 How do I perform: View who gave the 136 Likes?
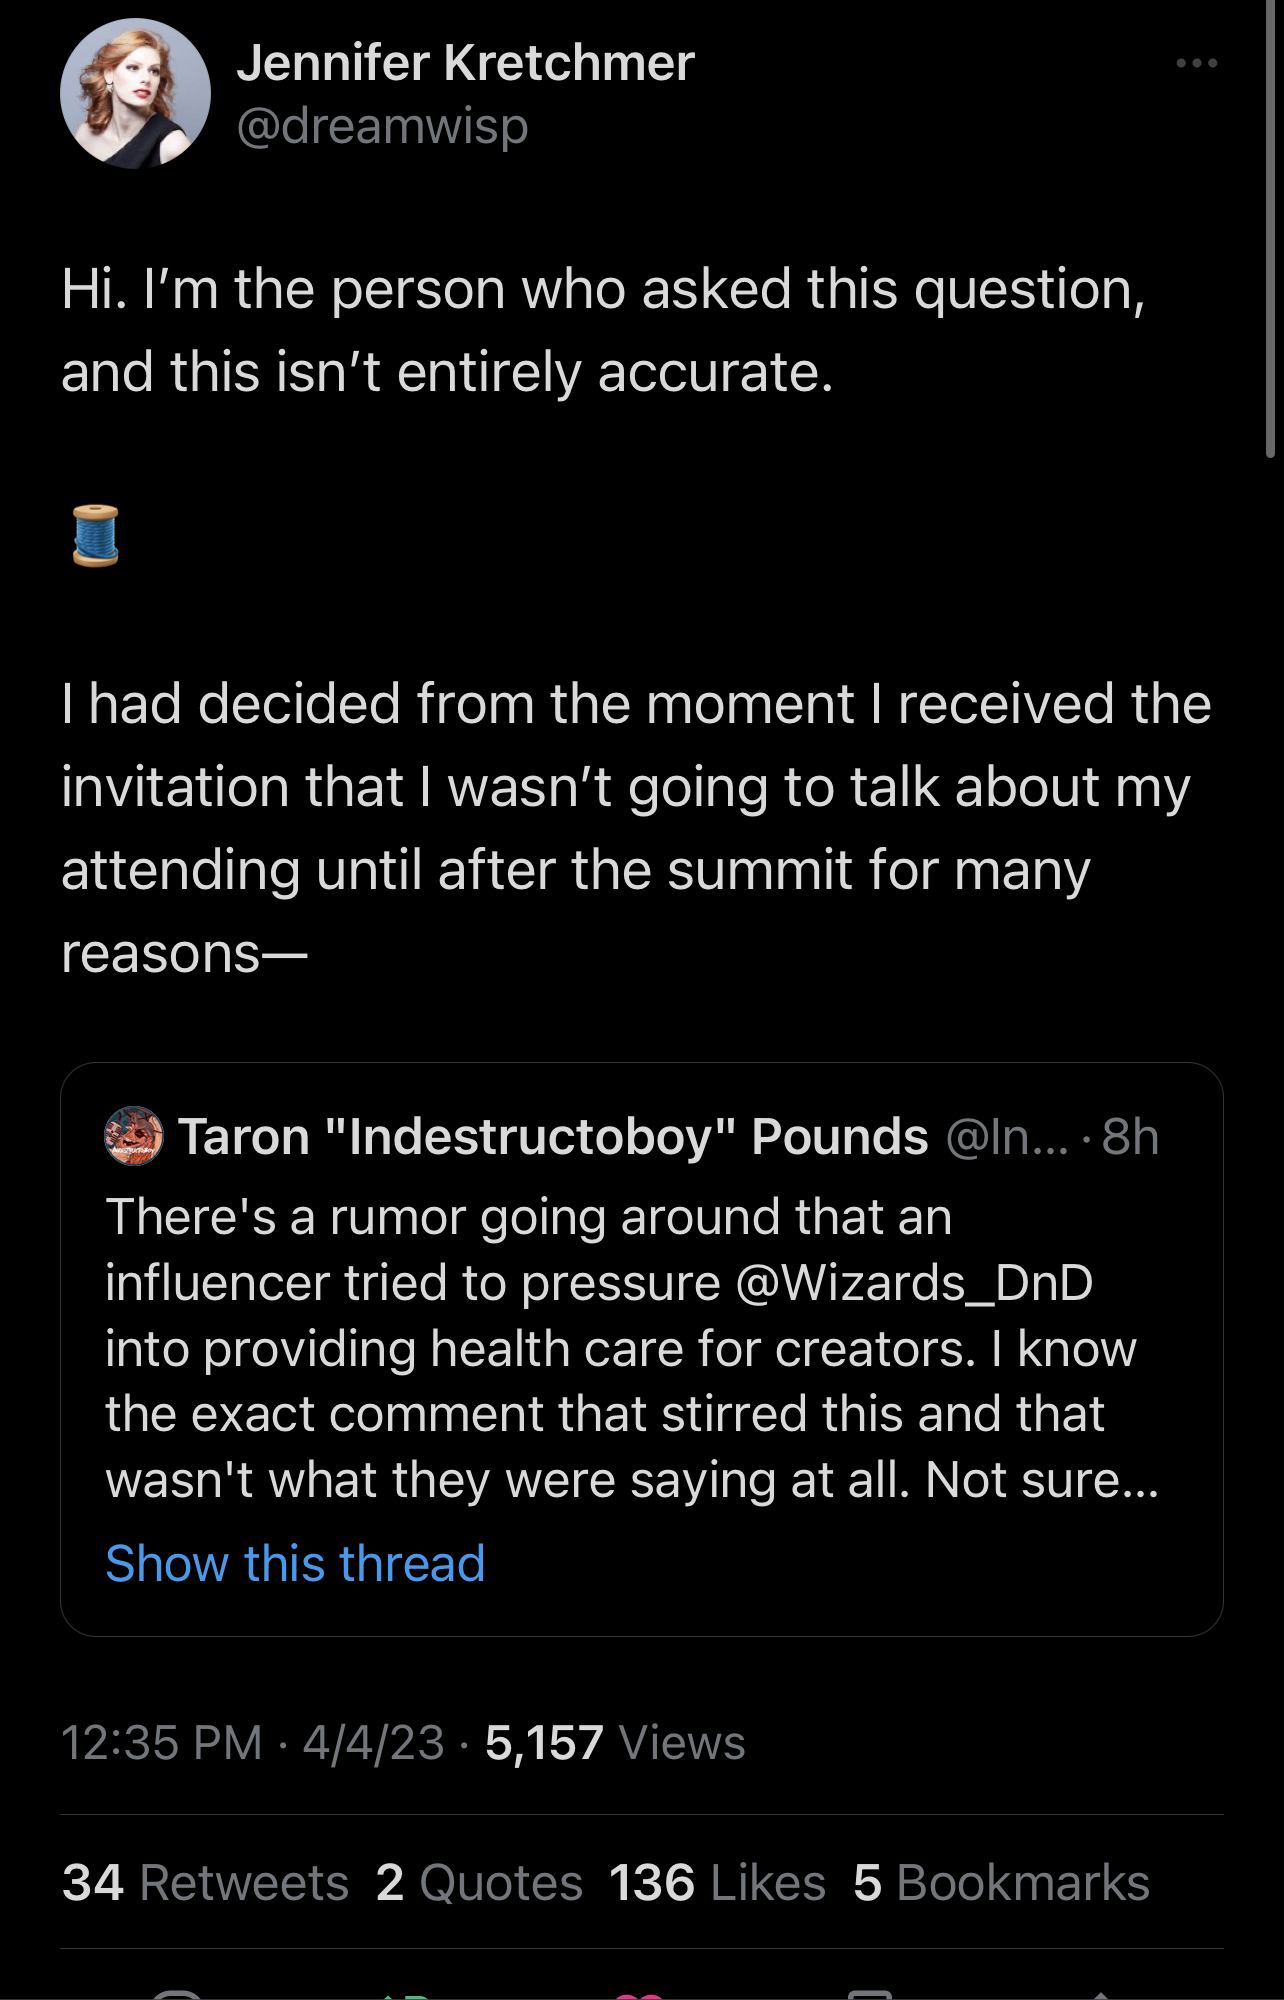pyautogui.click(x=717, y=1883)
